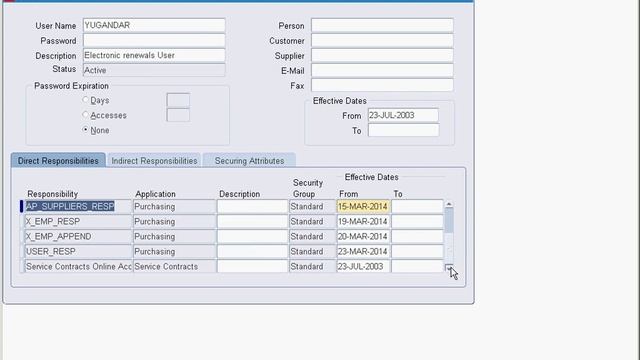Click the 20-MAR-2014 From date cell

[363, 237]
